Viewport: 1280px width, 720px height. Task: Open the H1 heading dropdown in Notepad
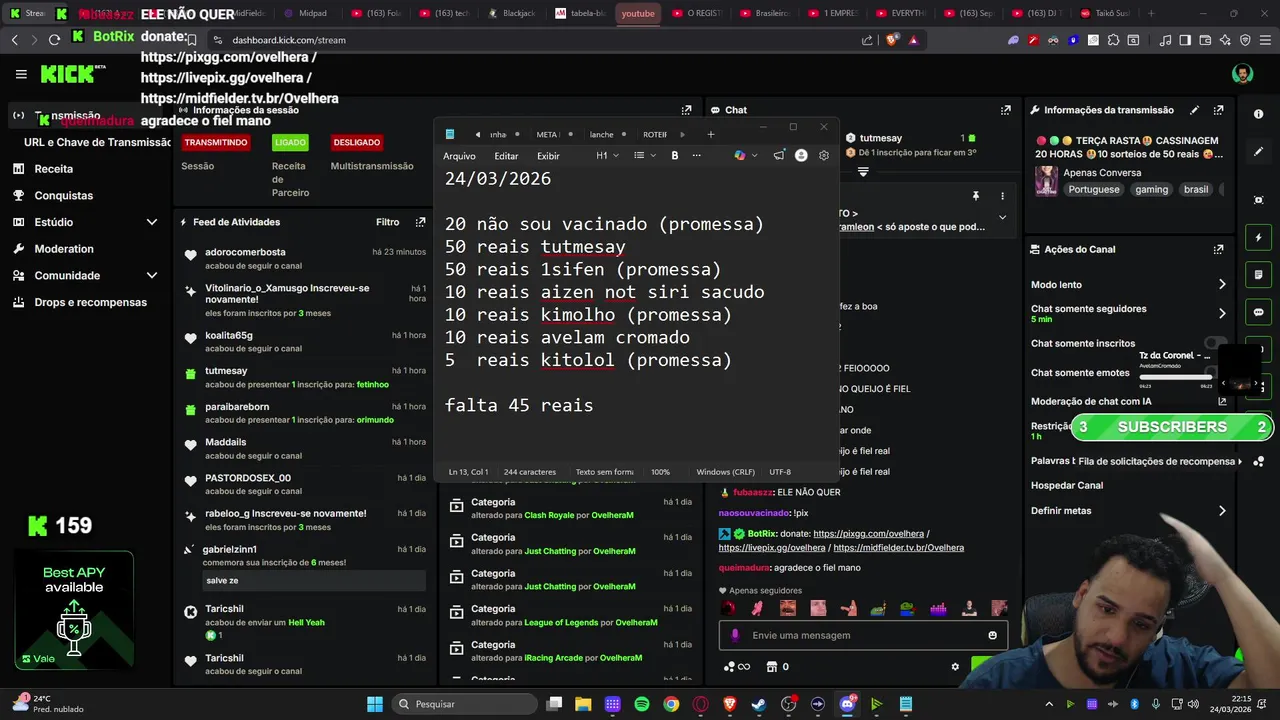click(608, 156)
